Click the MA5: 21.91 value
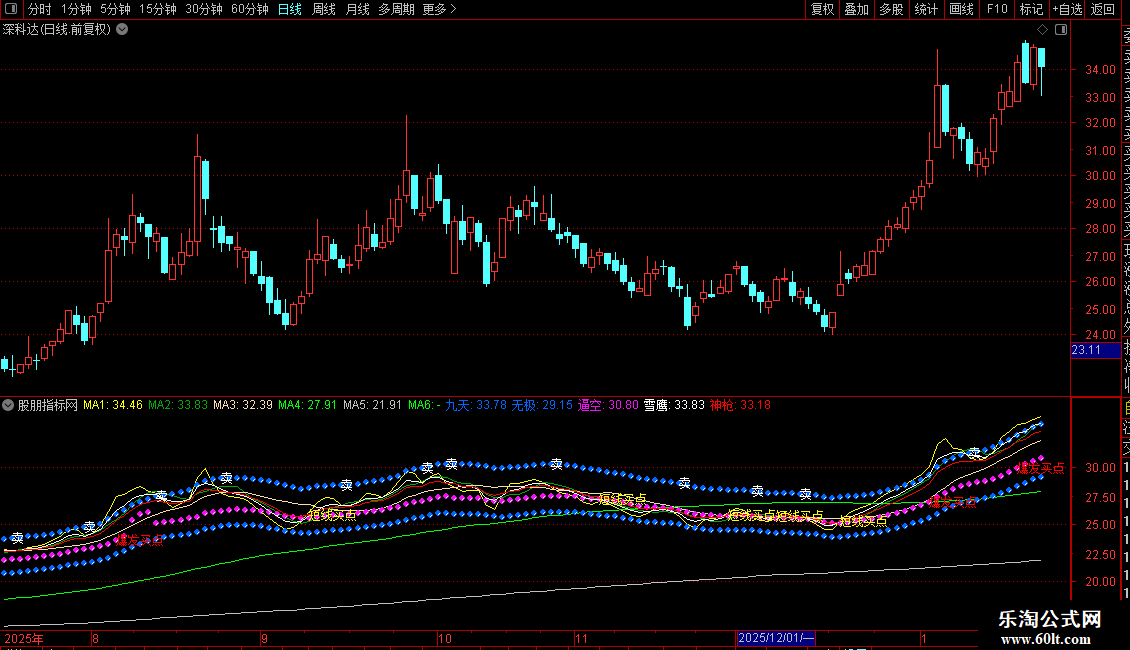The width and height of the screenshot is (1130, 650). [x=373, y=405]
